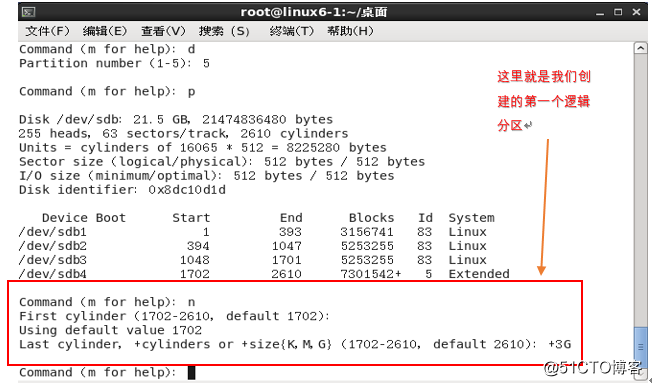Click the Blocks column header

[371, 218]
